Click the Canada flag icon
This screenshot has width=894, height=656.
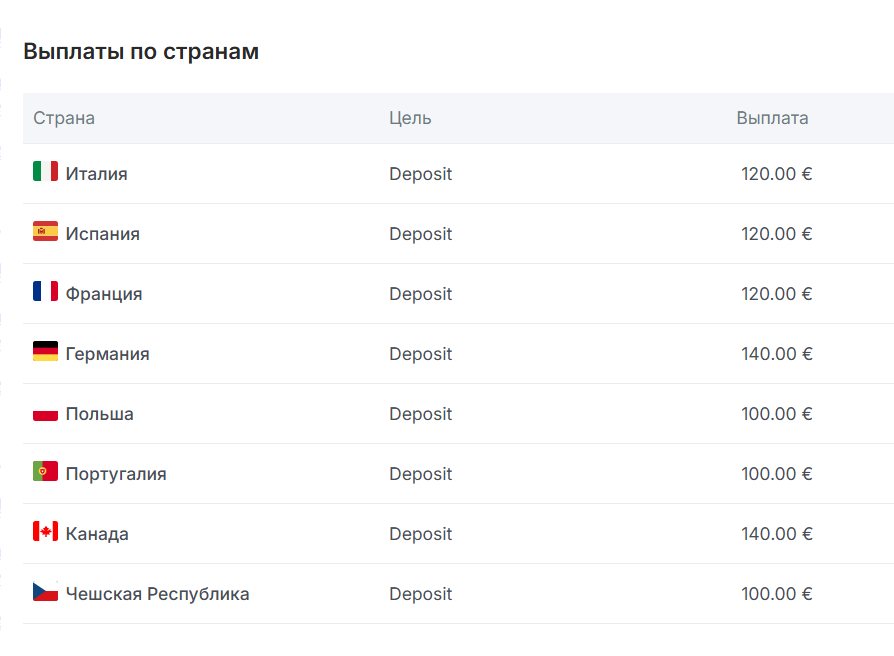45,532
